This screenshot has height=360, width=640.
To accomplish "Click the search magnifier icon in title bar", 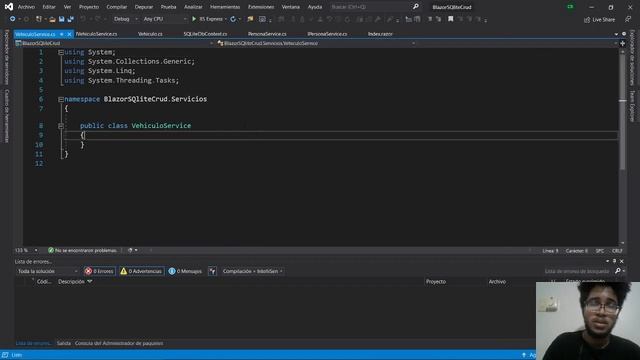I will [416, 7].
